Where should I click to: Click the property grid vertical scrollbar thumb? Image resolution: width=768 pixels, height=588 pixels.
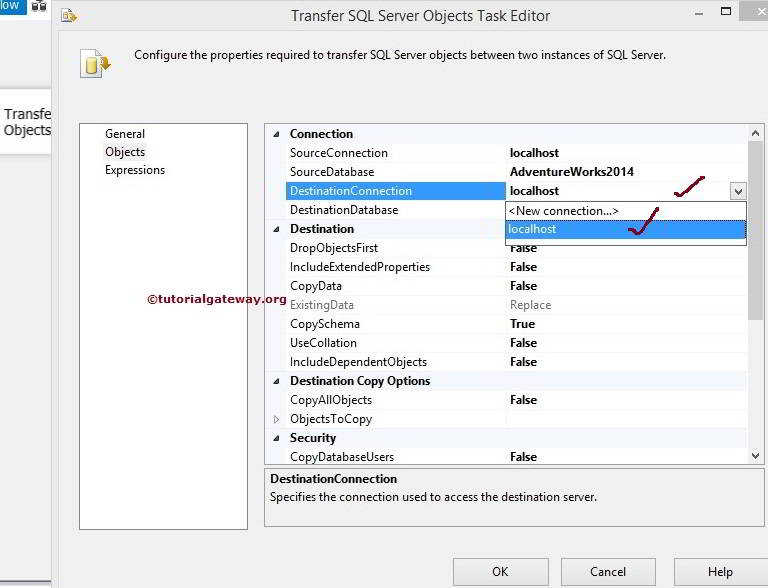point(755,230)
